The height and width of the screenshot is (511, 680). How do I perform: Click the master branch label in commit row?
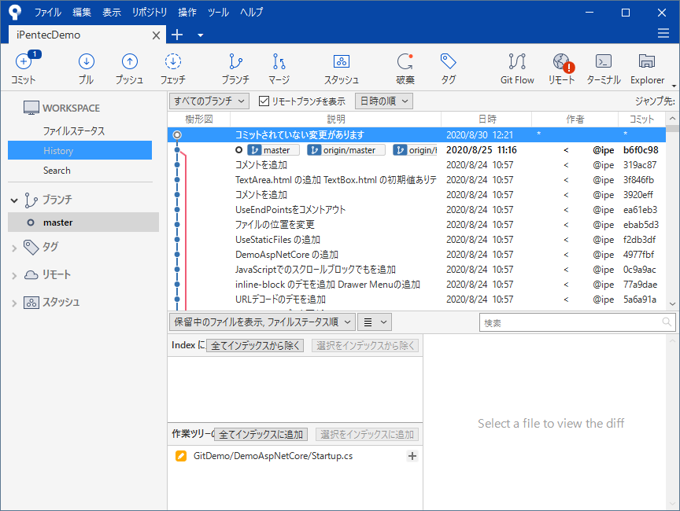coord(273,150)
